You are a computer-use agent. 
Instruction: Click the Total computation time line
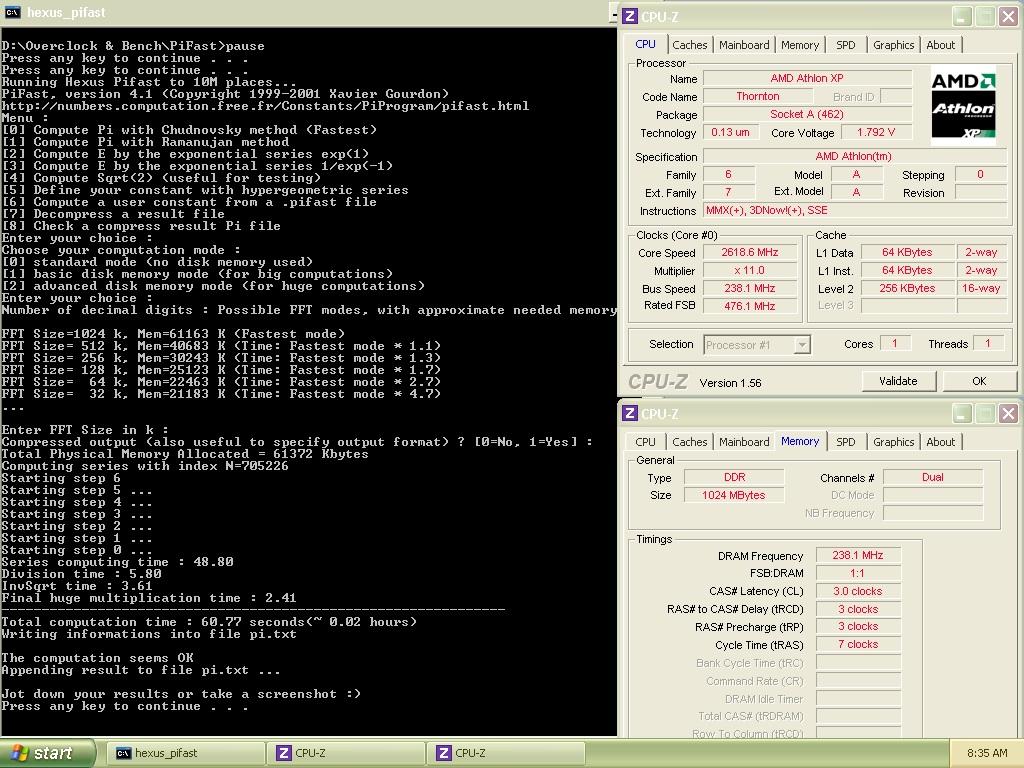(209, 622)
